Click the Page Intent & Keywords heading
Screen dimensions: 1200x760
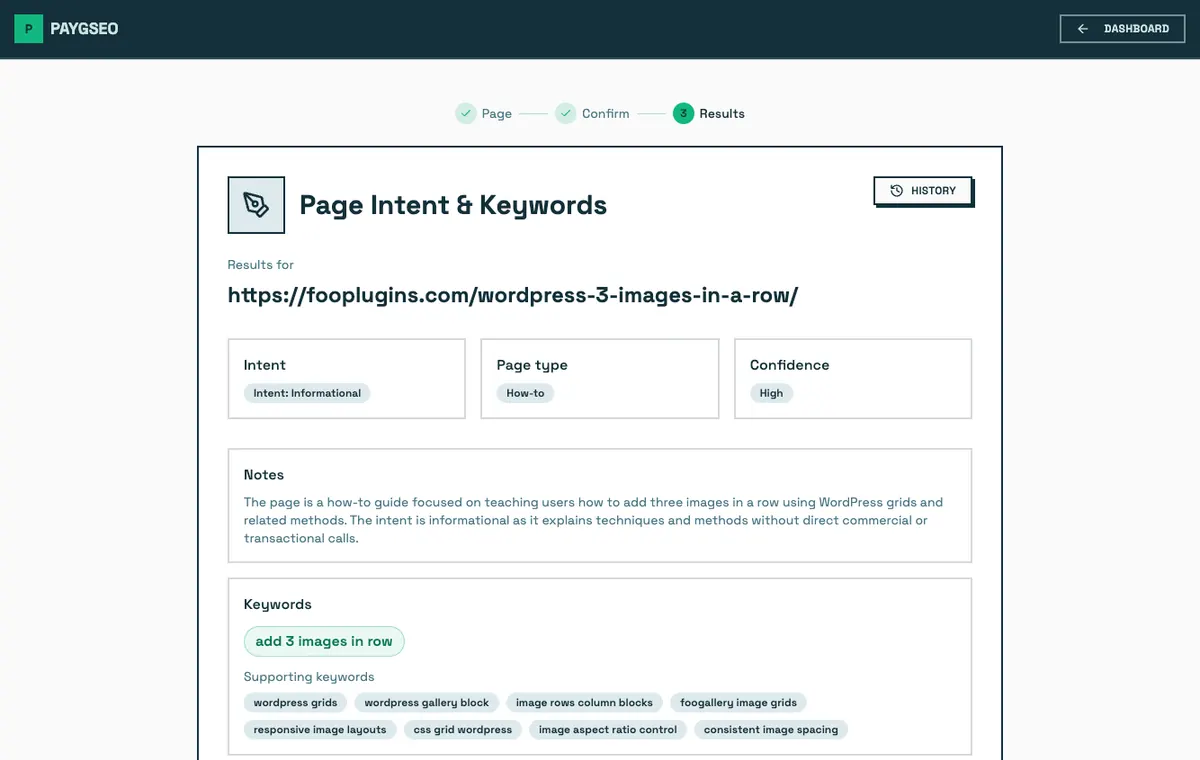coord(453,205)
